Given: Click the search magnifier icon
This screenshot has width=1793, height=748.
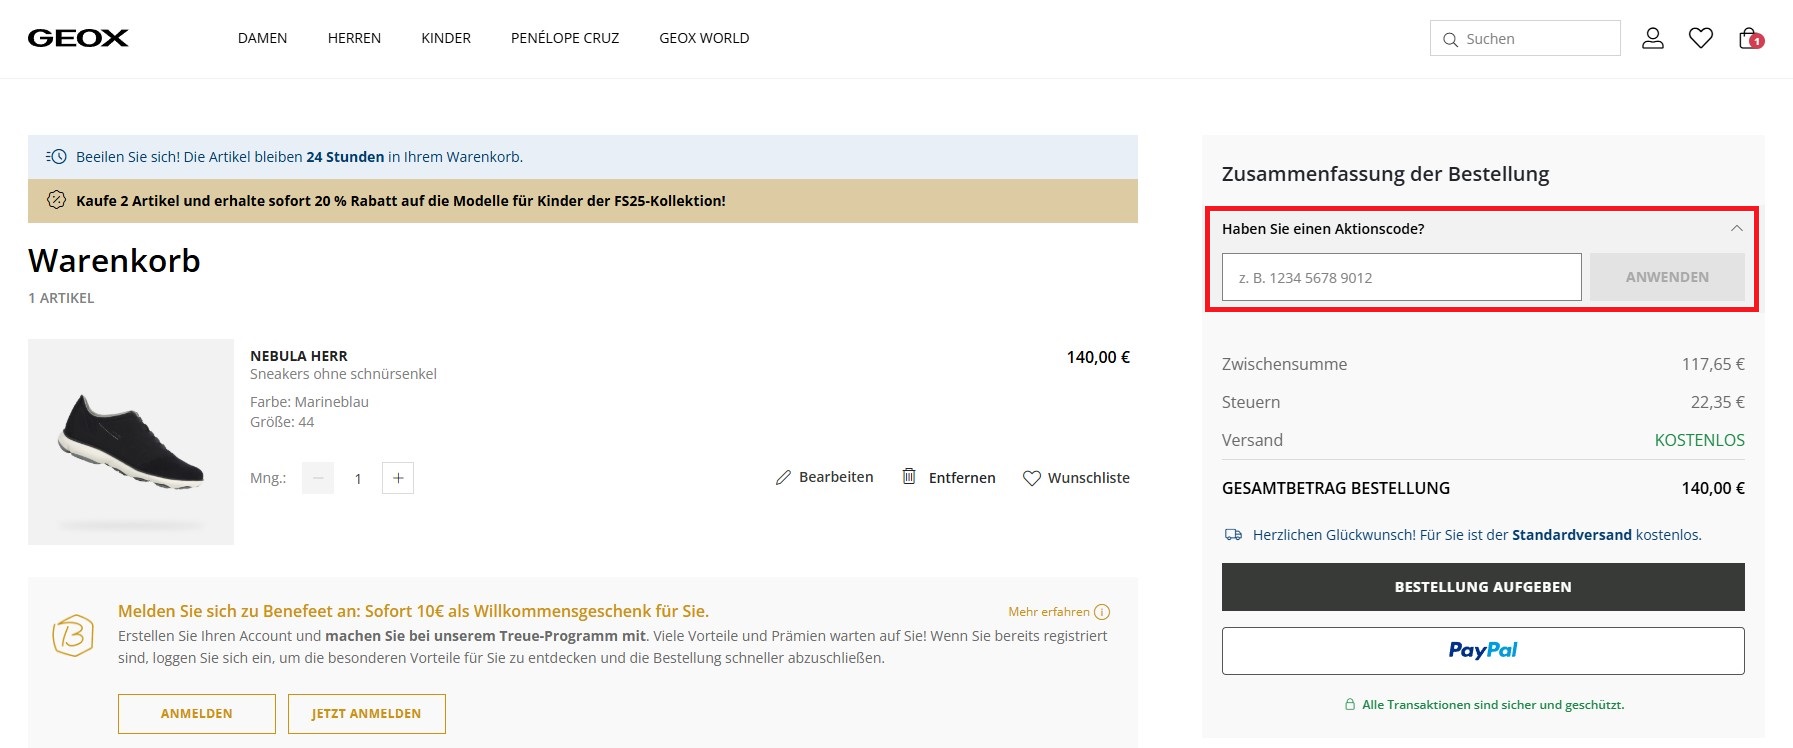Looking at the screenshot, I should coord(1450,39).
